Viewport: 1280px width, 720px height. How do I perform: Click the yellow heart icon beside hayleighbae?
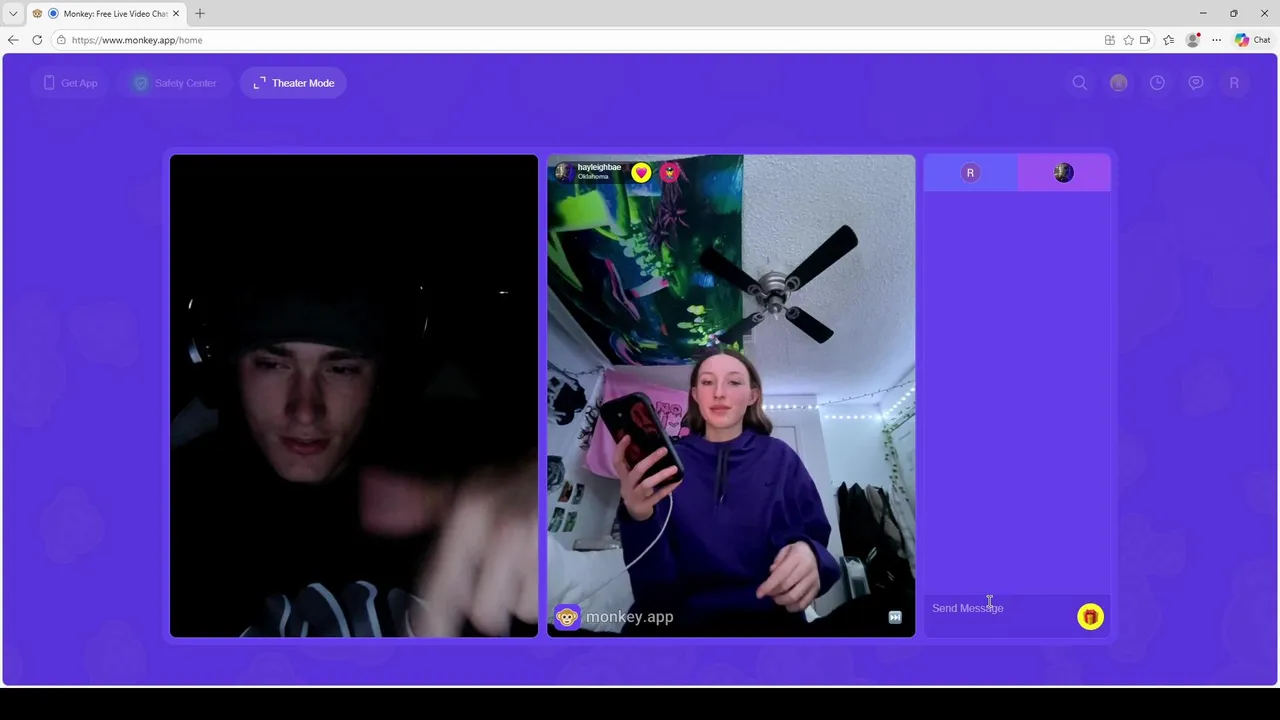pos(641,172)
